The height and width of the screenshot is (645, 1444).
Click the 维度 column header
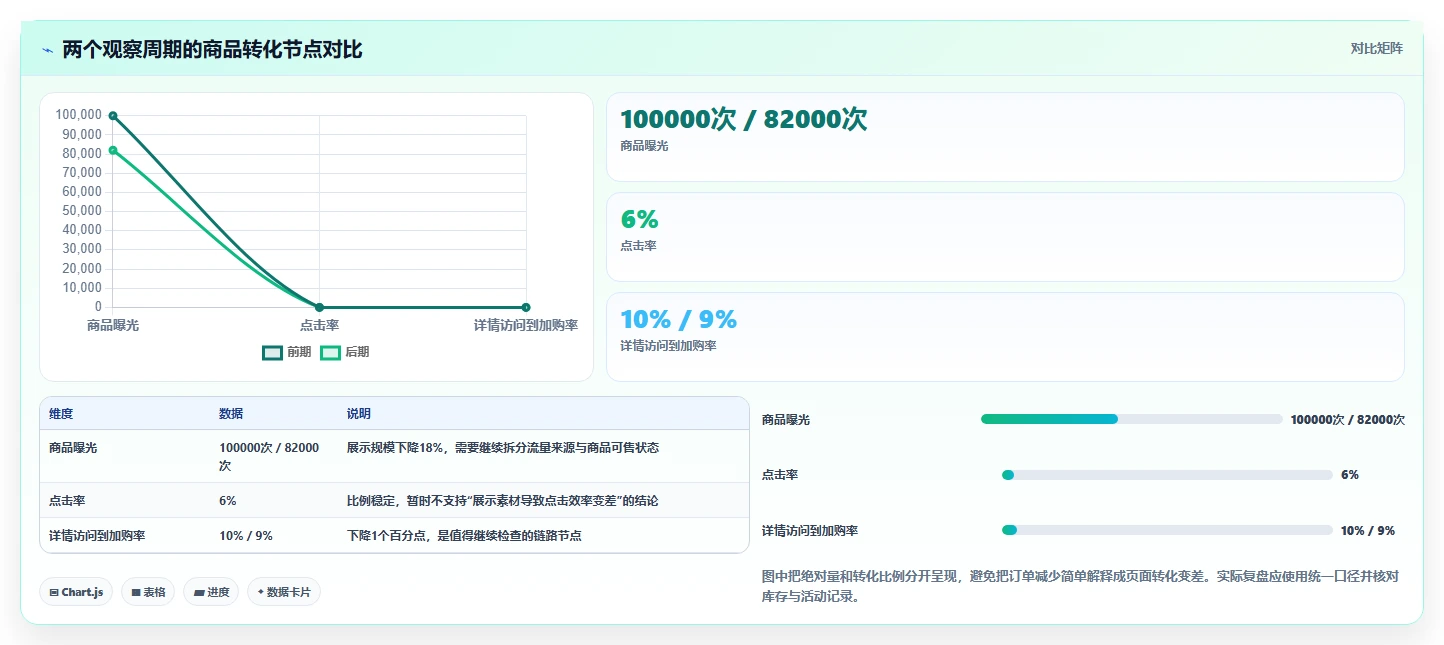pos(61,414)
